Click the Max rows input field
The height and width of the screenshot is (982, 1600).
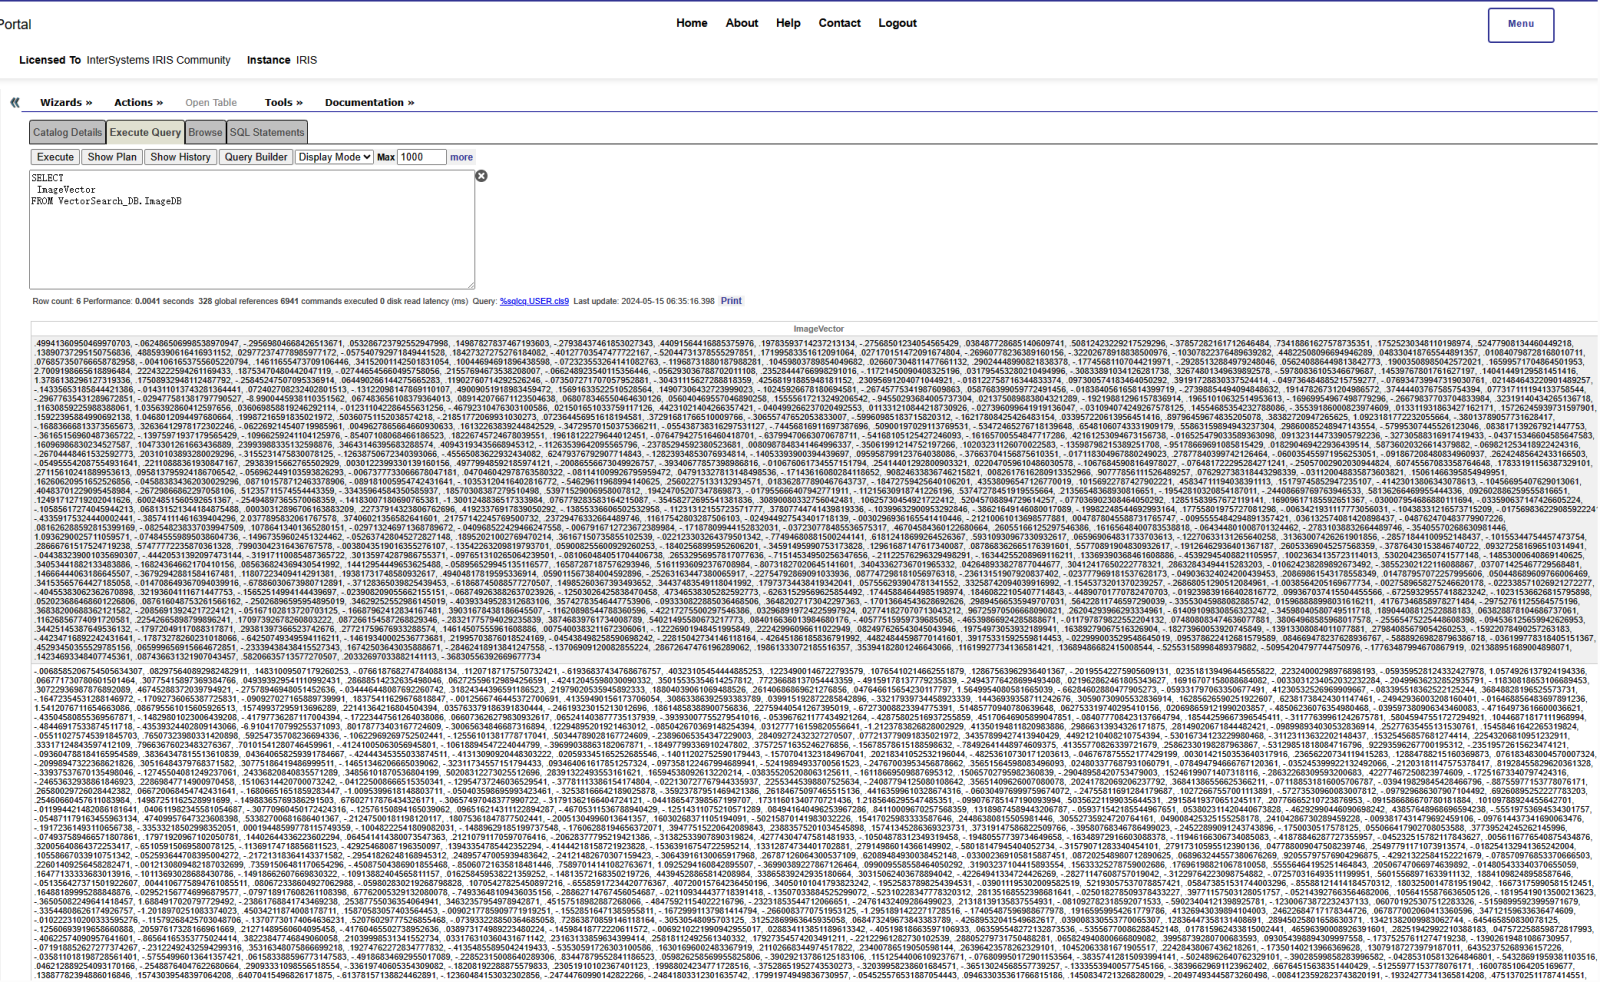tap(421, 157)
